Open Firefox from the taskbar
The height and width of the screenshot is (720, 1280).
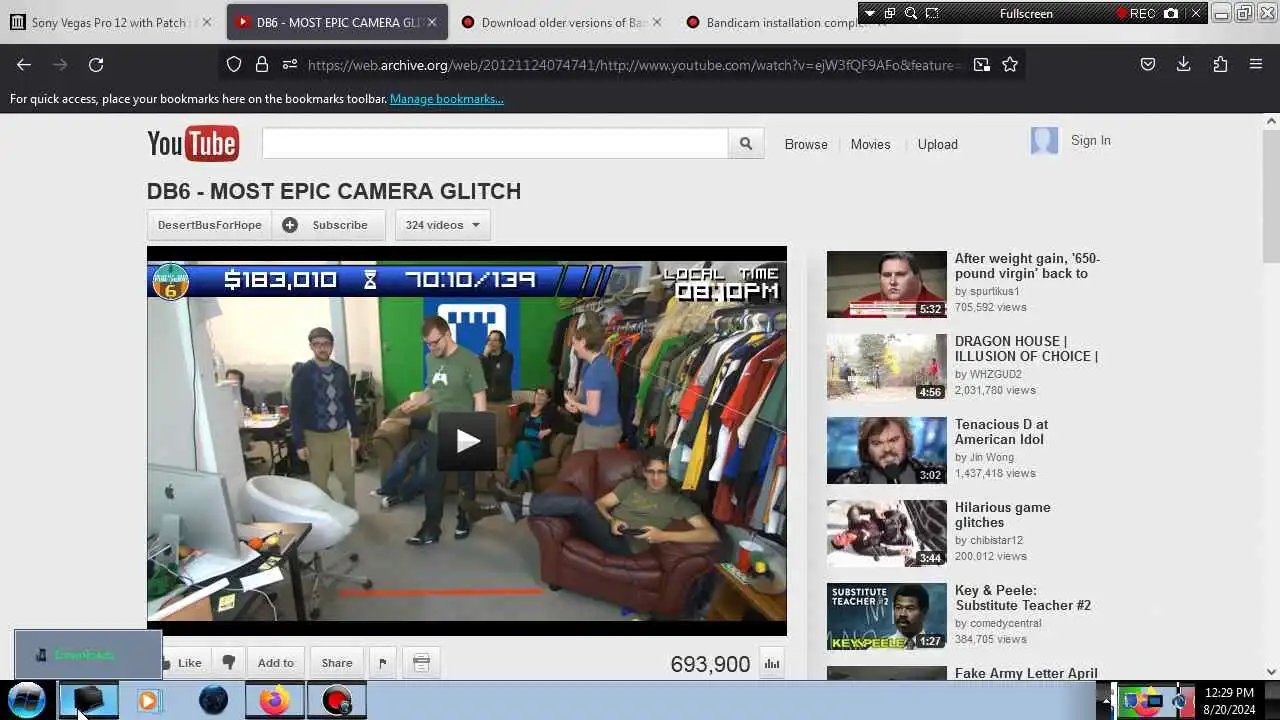coord(274,700)
